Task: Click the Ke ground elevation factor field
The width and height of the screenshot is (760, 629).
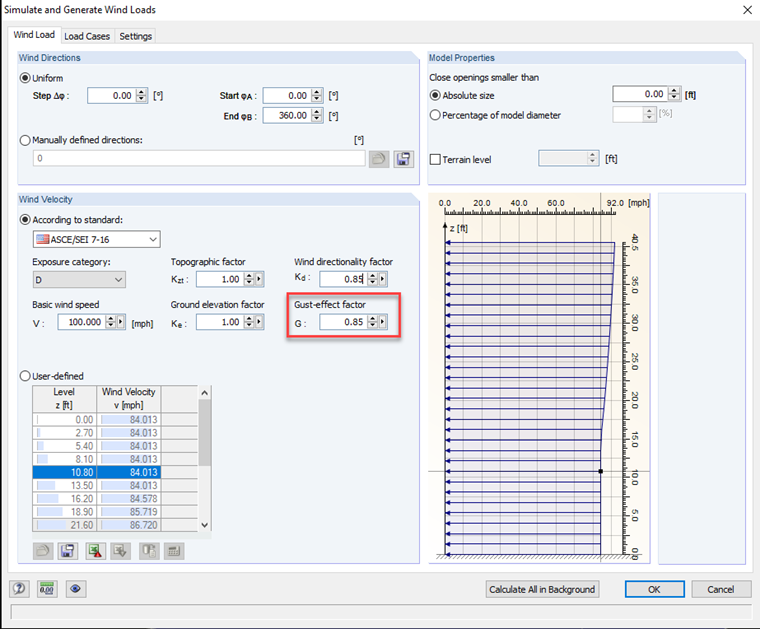Action: coord(220,322)
